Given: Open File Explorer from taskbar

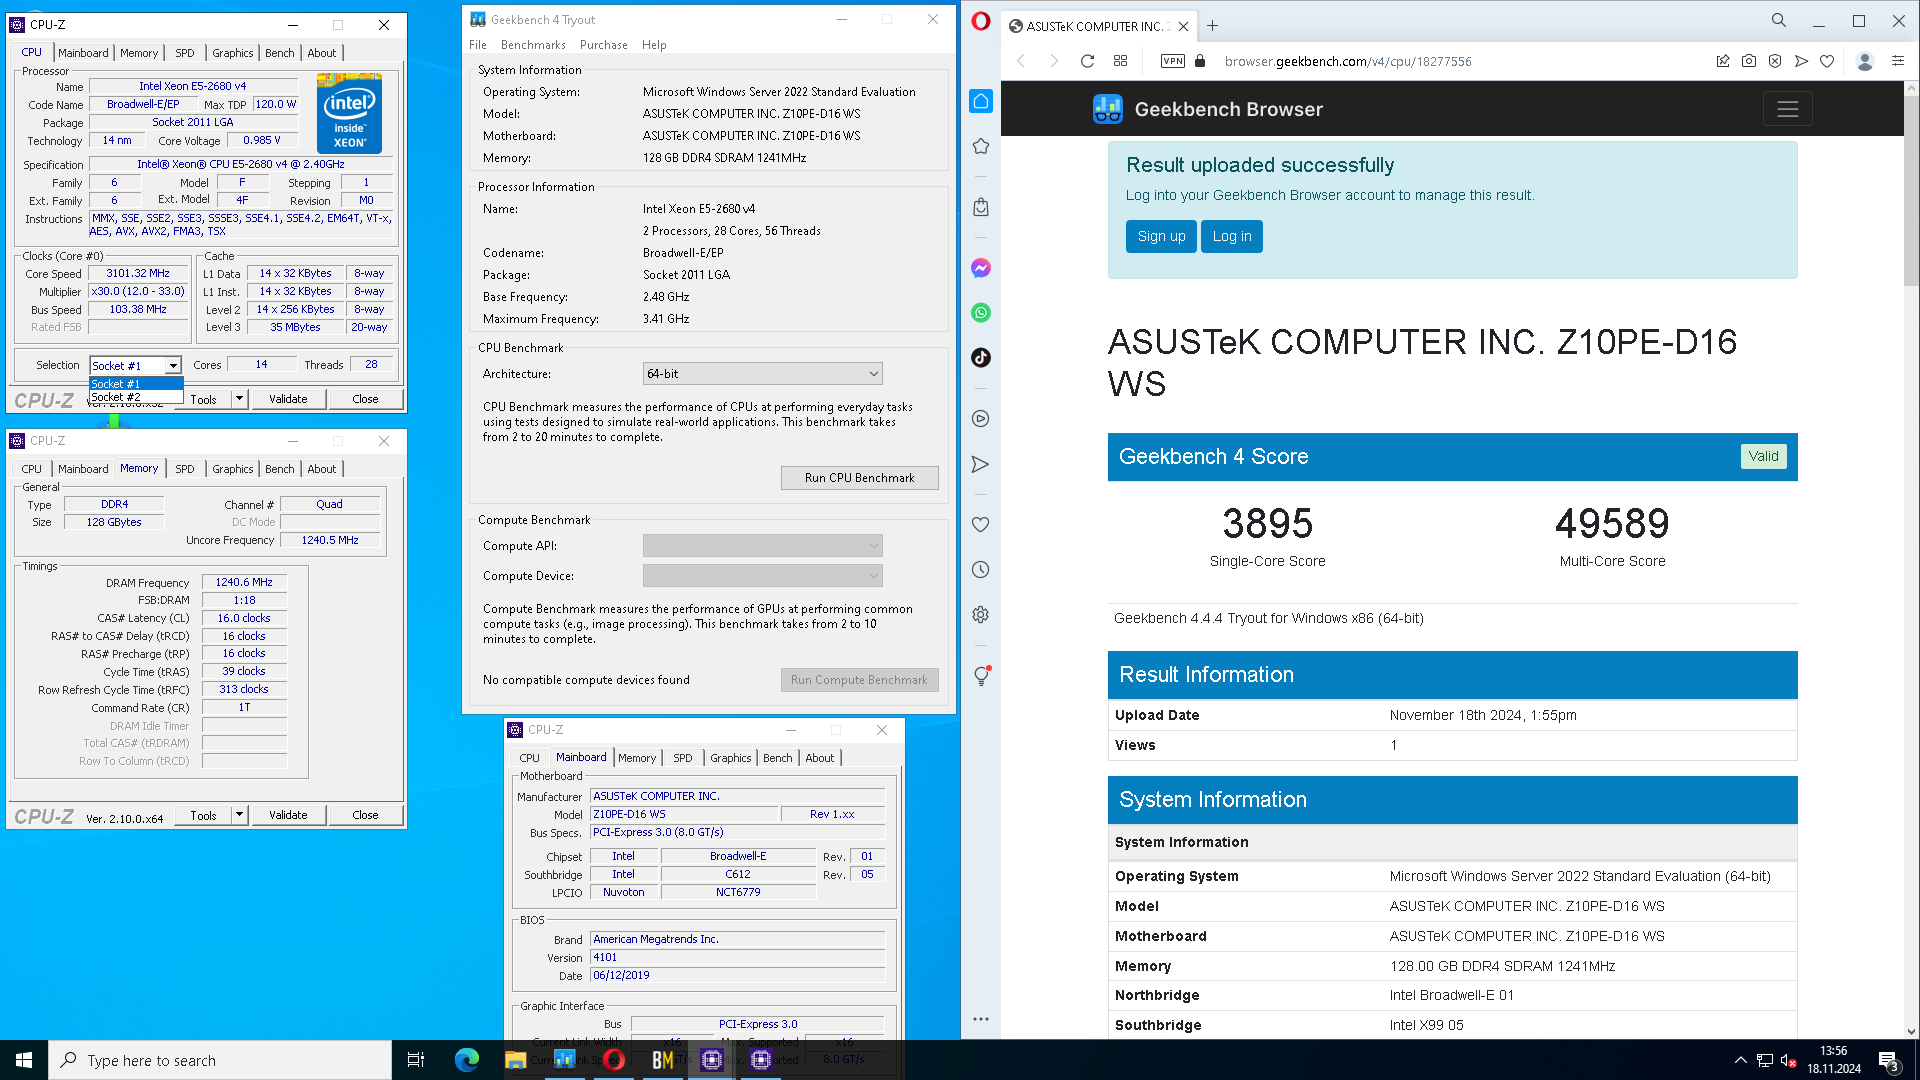Looking at the screenshot, I should [x=515, y=1060].
